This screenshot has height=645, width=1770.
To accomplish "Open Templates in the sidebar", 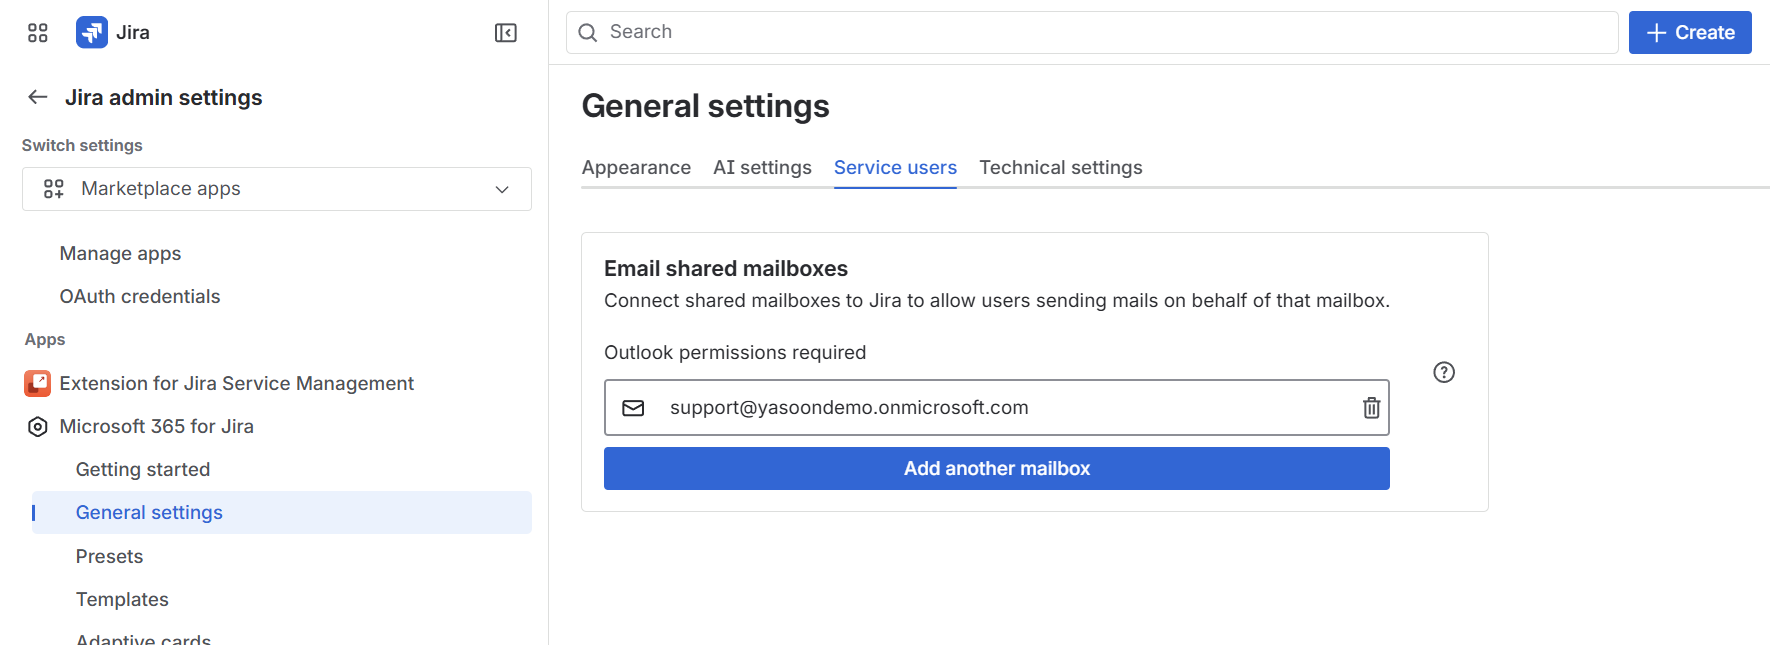I will click(x=122, y=600).
